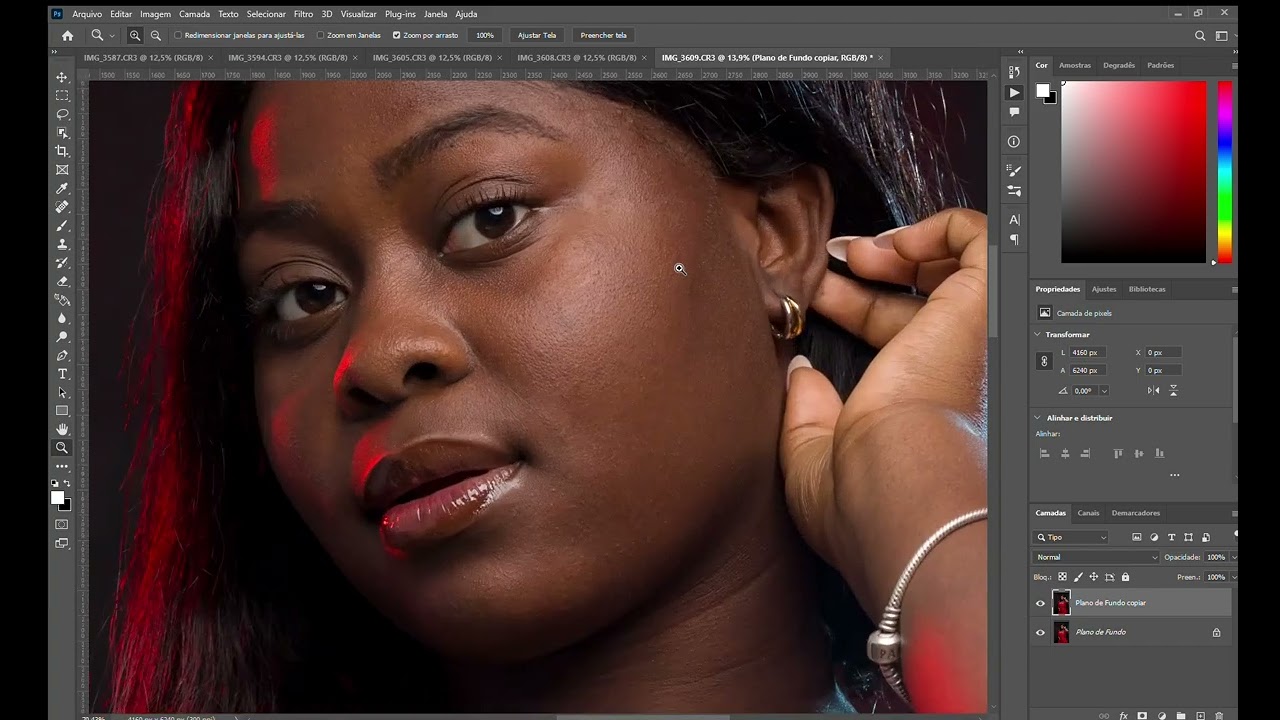The image size is (1280, 720).
Task: Toggle lock transparent pixels in Bloq row
Action: point(1062,577)
